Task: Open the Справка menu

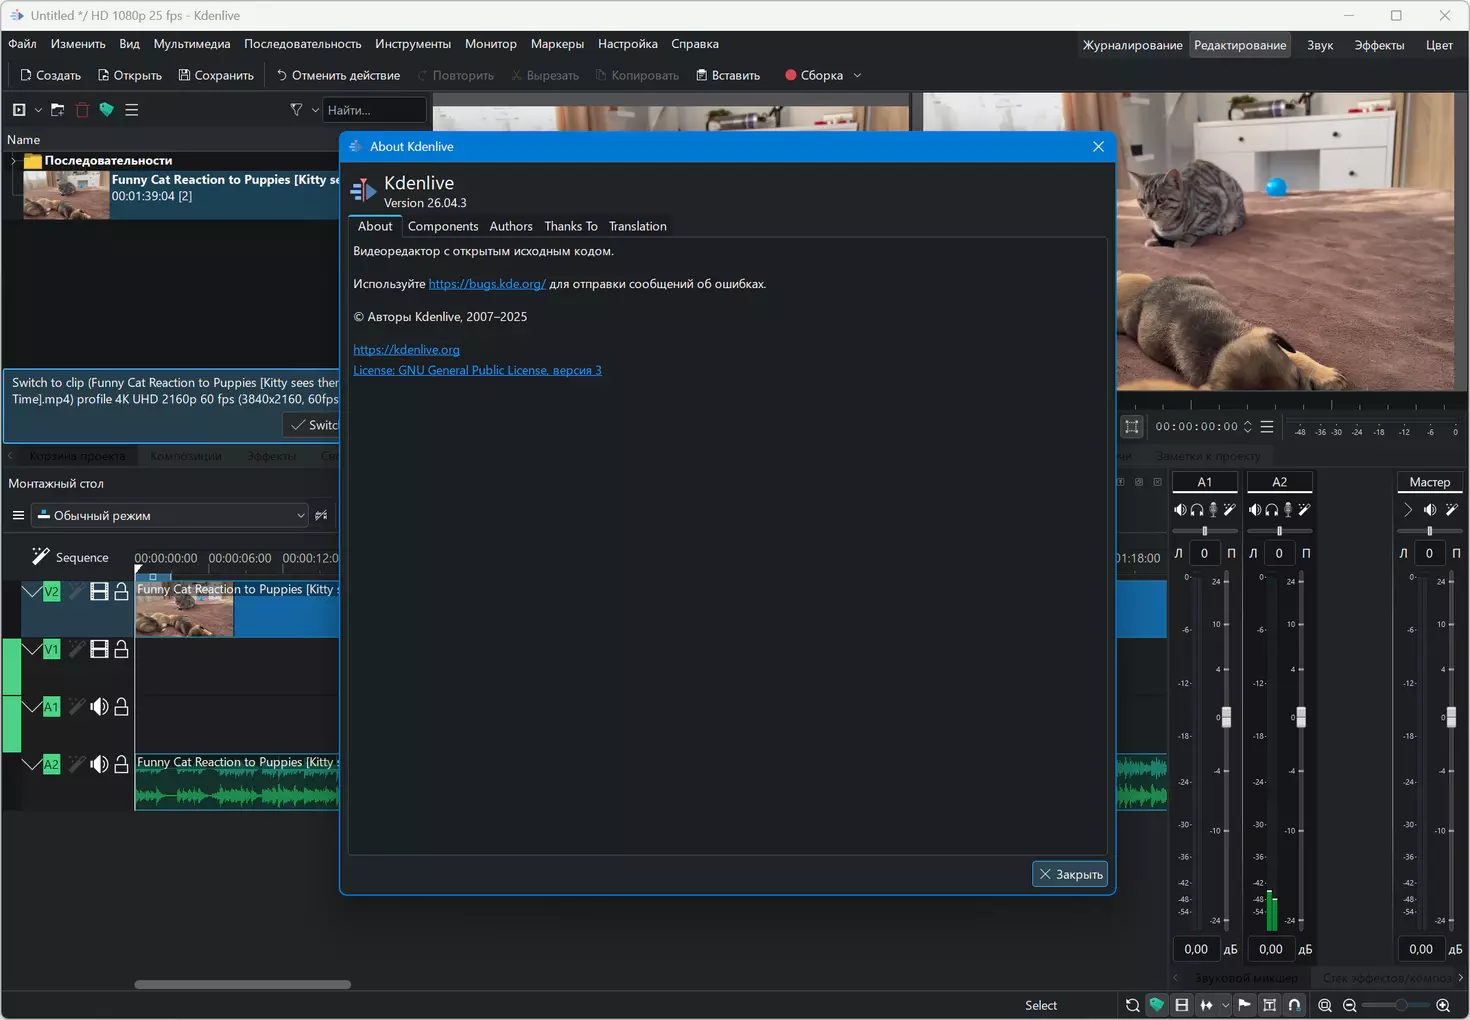Action: tap(695, 44)
